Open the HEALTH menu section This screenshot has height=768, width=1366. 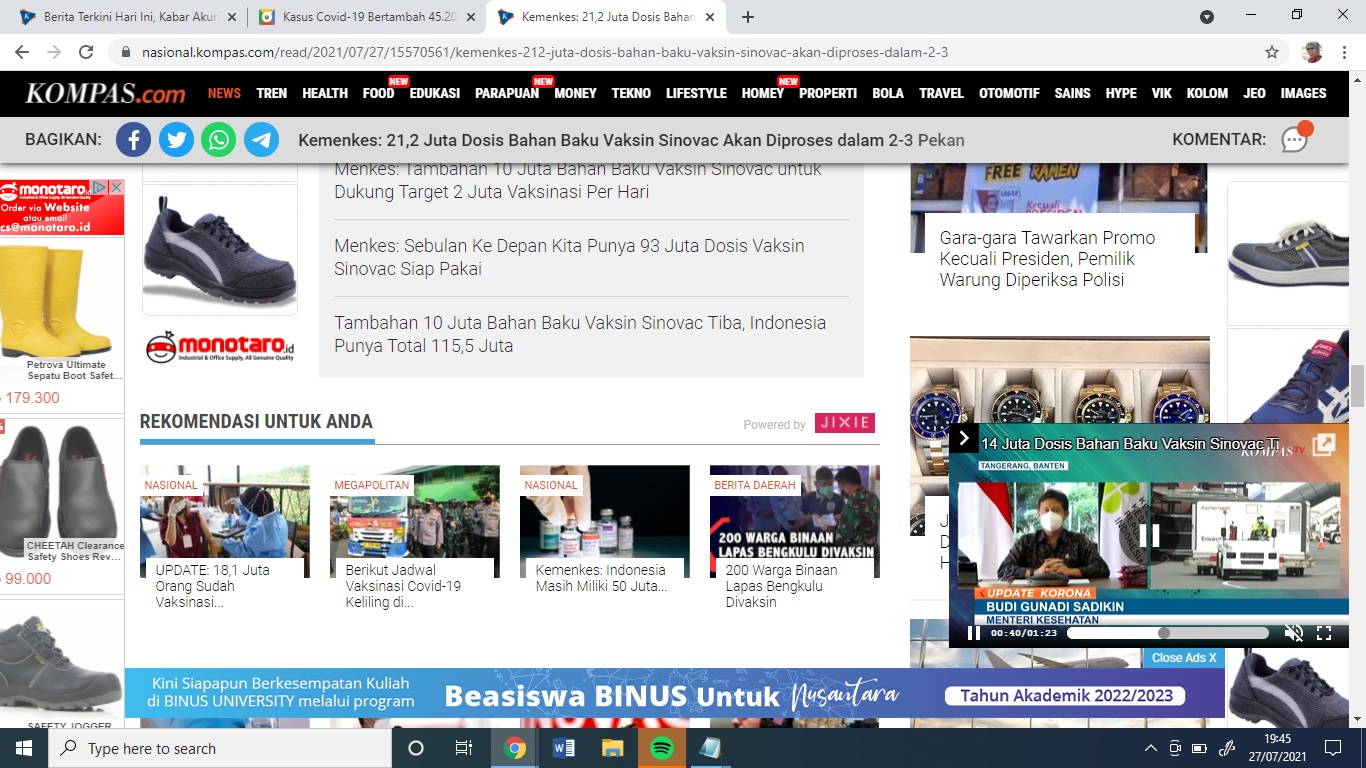click(x=325, y=93)
